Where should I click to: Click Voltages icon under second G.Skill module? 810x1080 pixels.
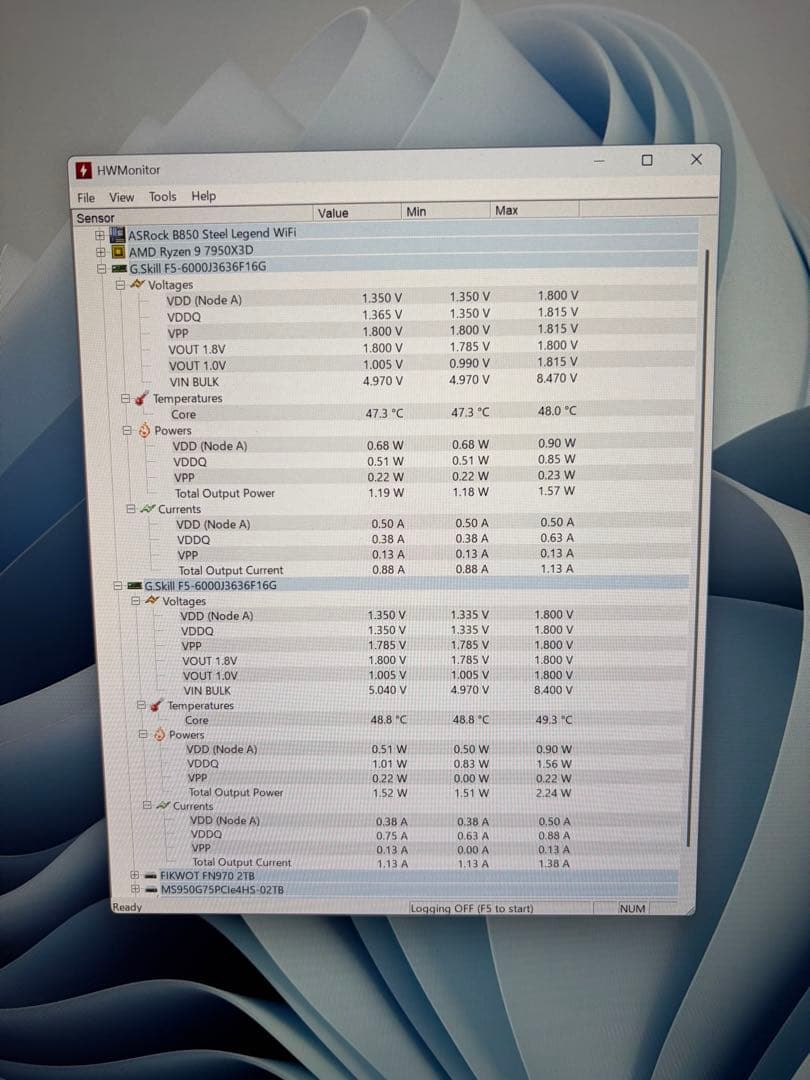(152, 601)
